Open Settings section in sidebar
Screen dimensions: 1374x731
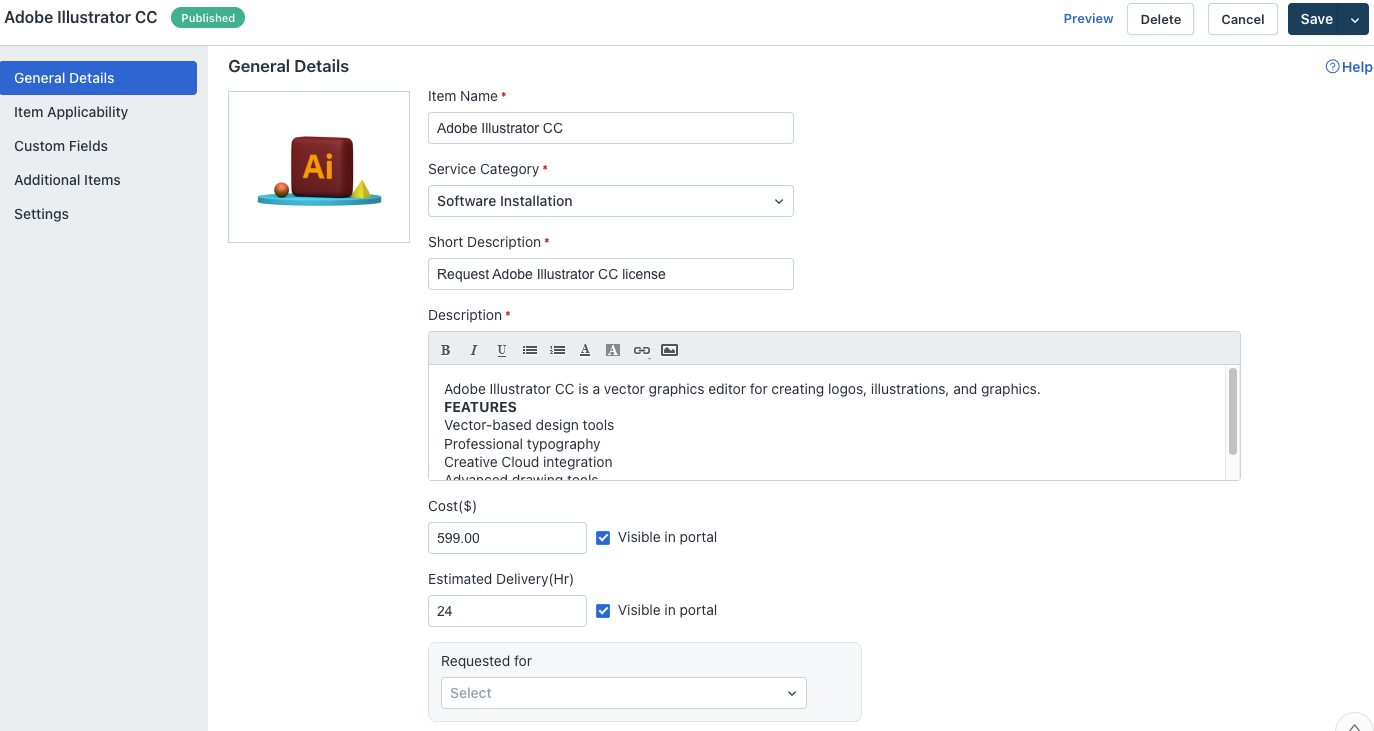41,214
